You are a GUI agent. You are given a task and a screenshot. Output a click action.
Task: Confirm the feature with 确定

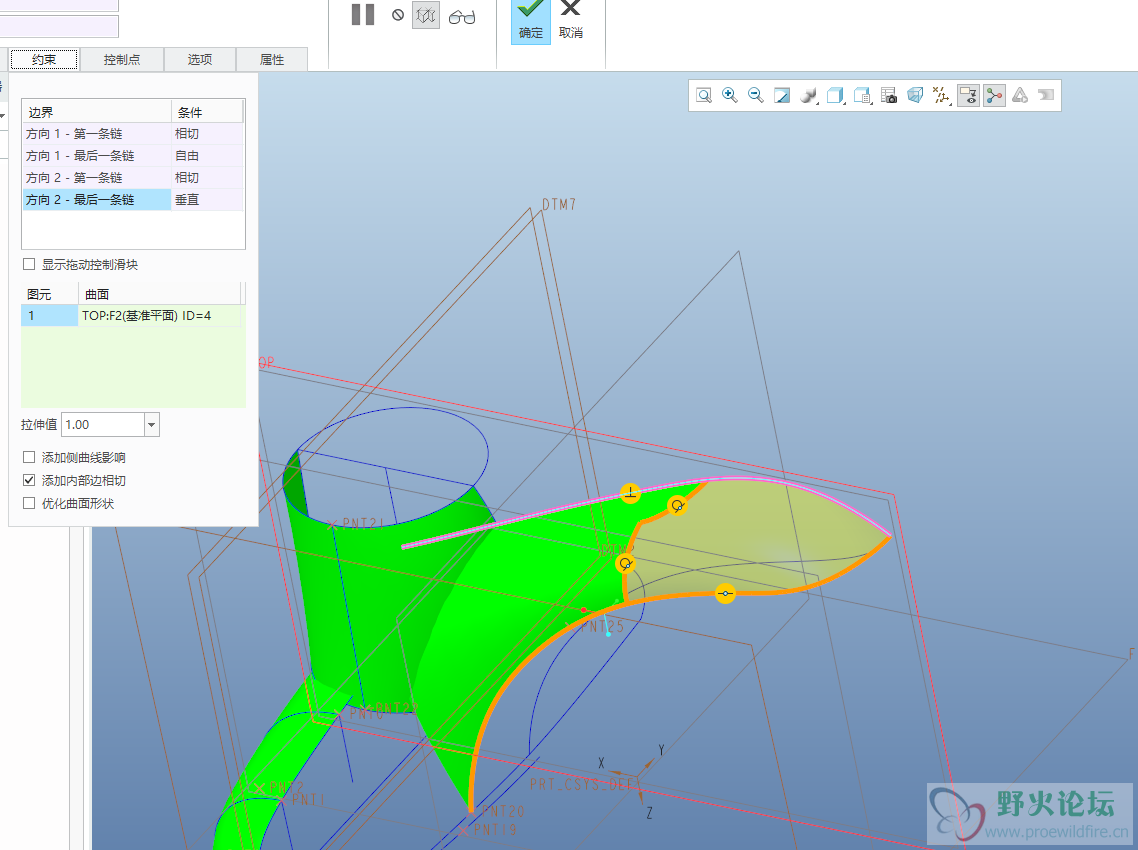[x=531, y=20]
